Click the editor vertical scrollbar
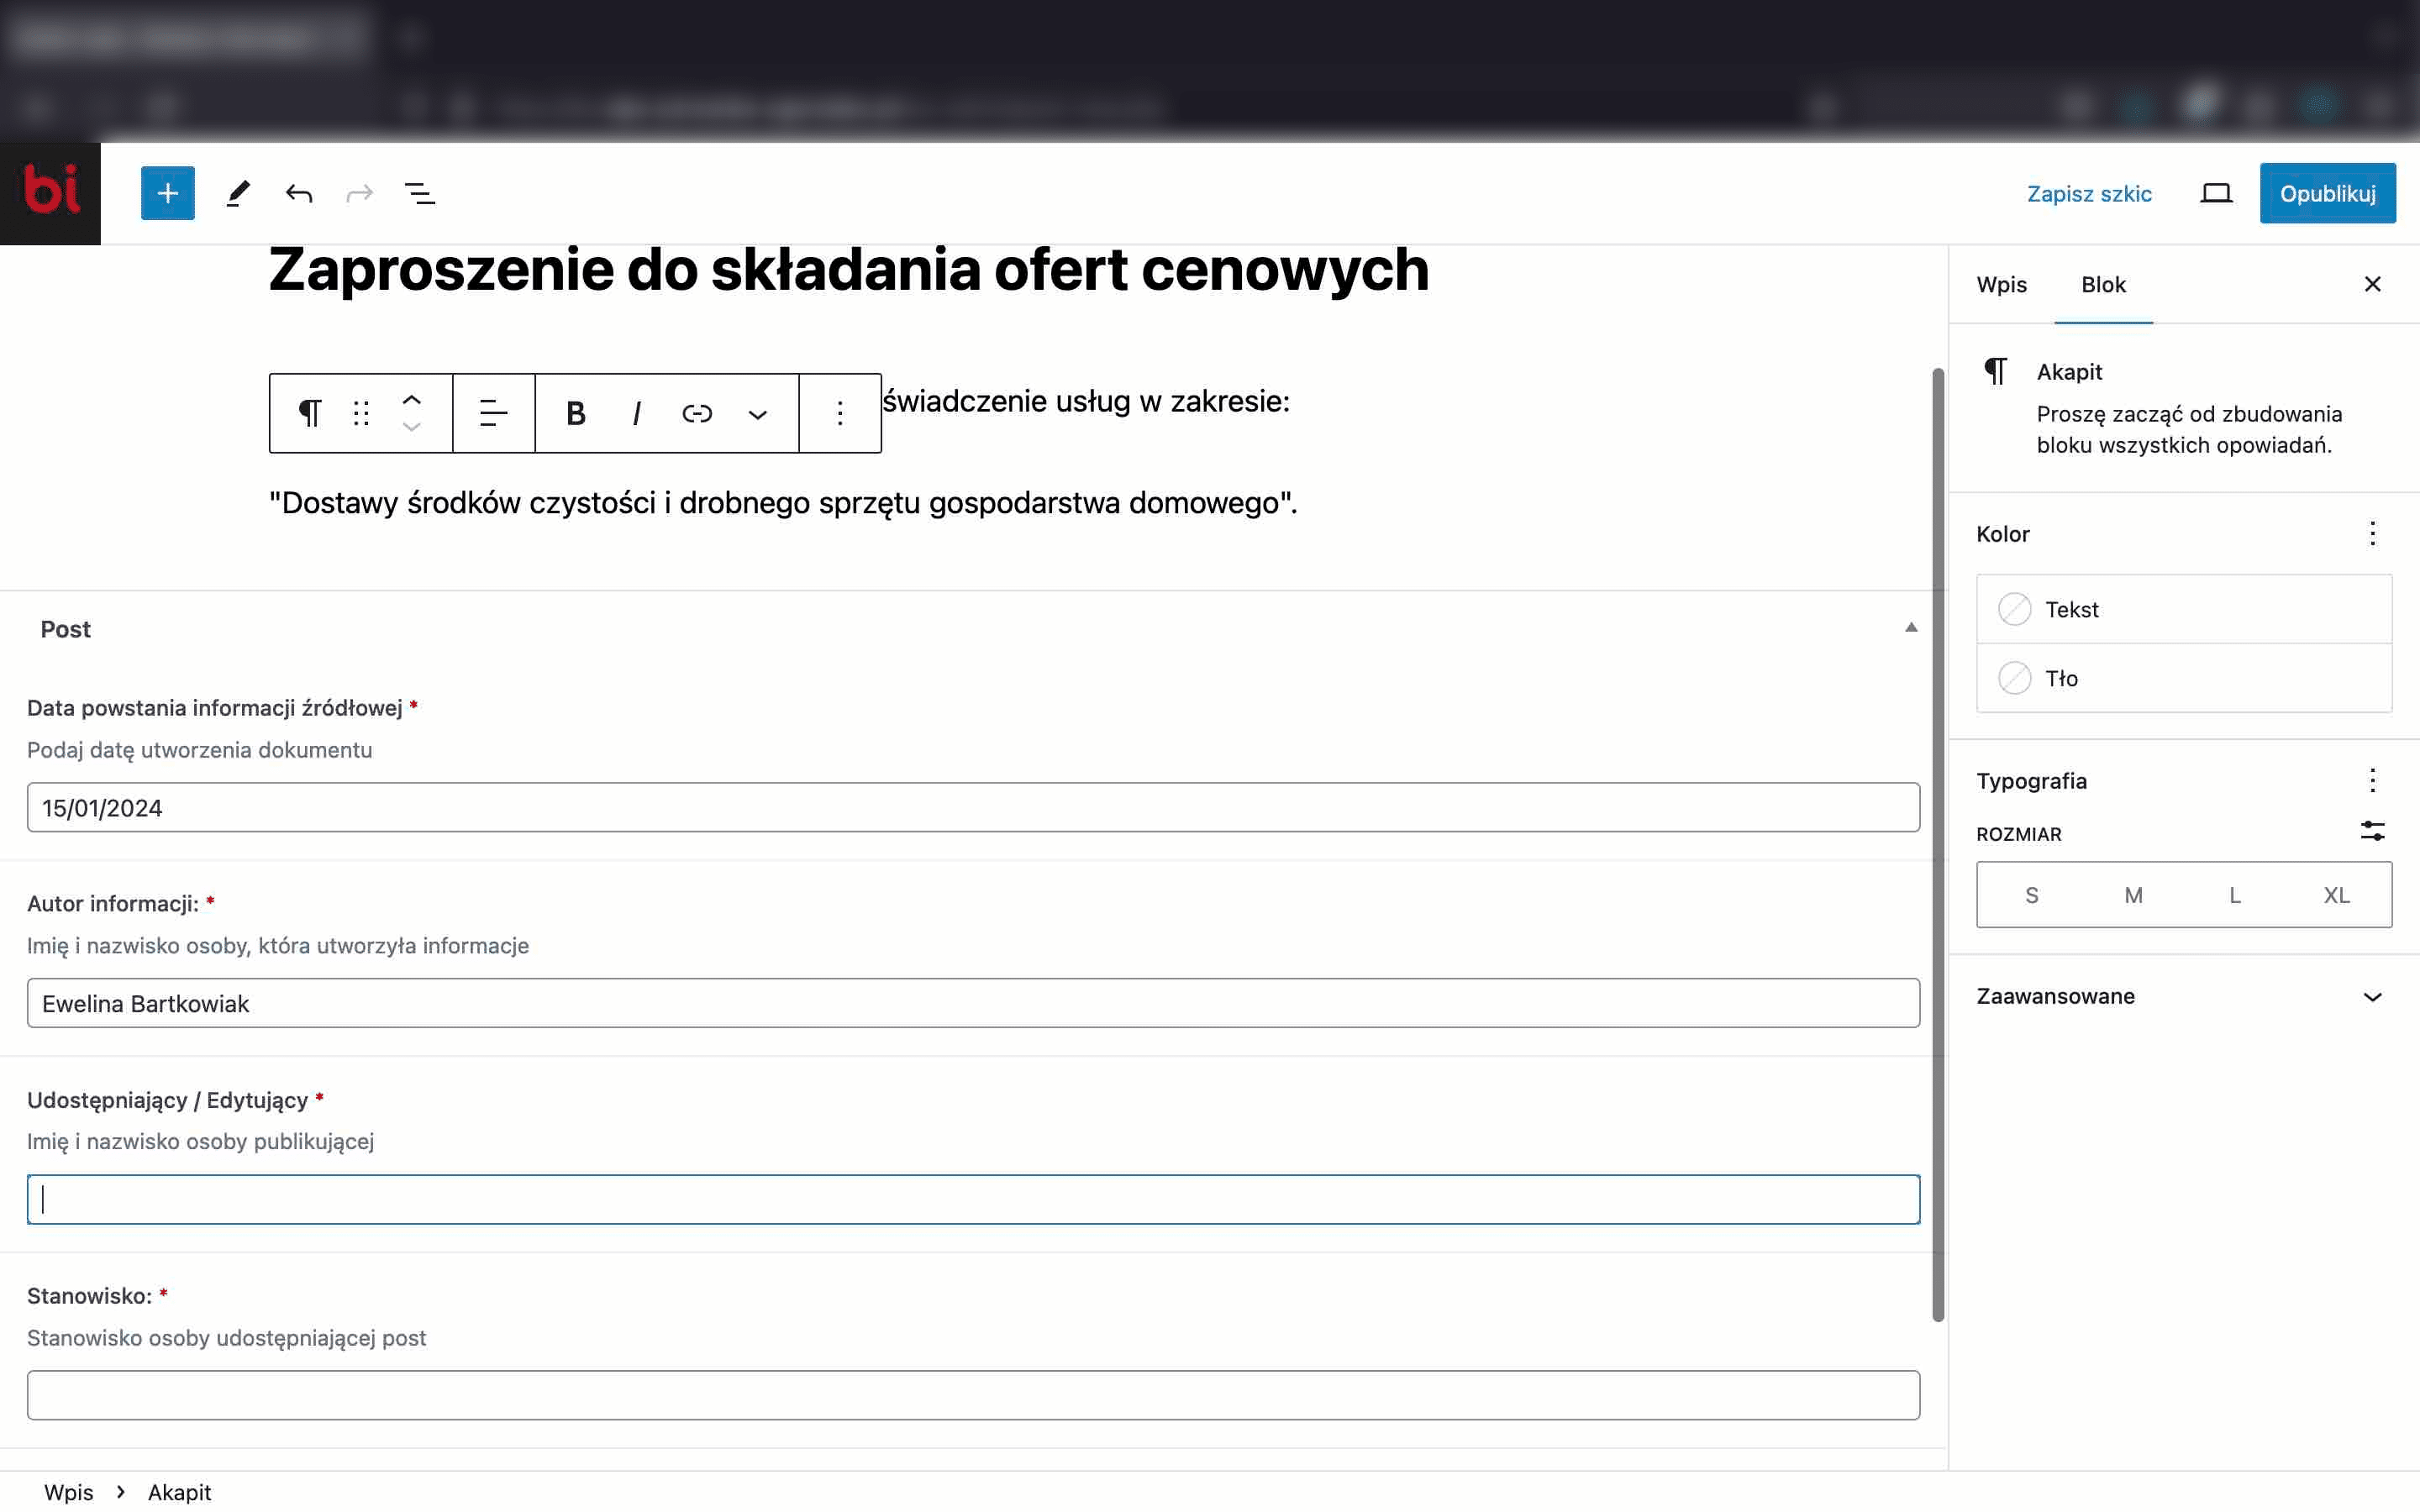 (1937, 845)
